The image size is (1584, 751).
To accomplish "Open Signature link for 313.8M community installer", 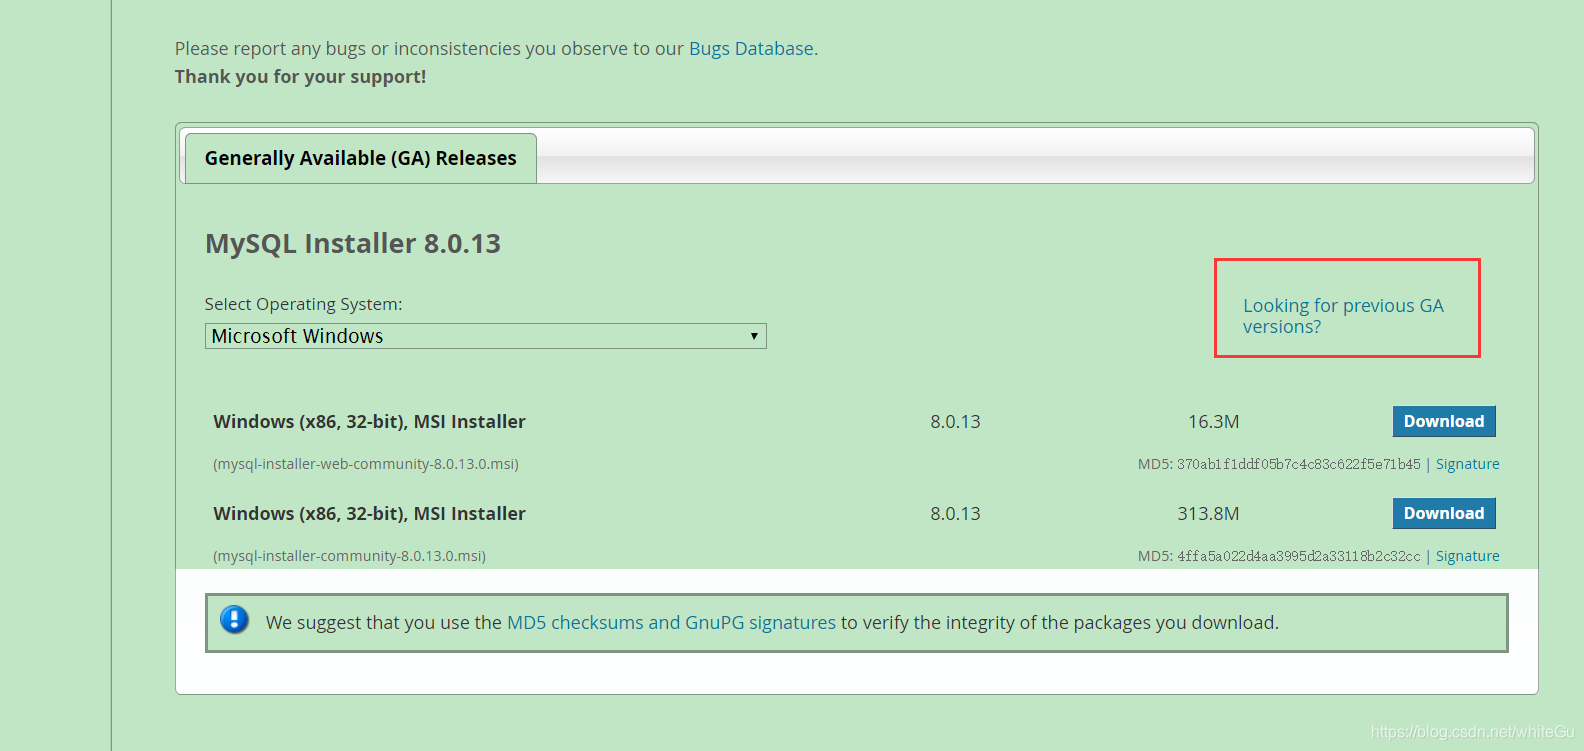I will tap(1467, 556).
